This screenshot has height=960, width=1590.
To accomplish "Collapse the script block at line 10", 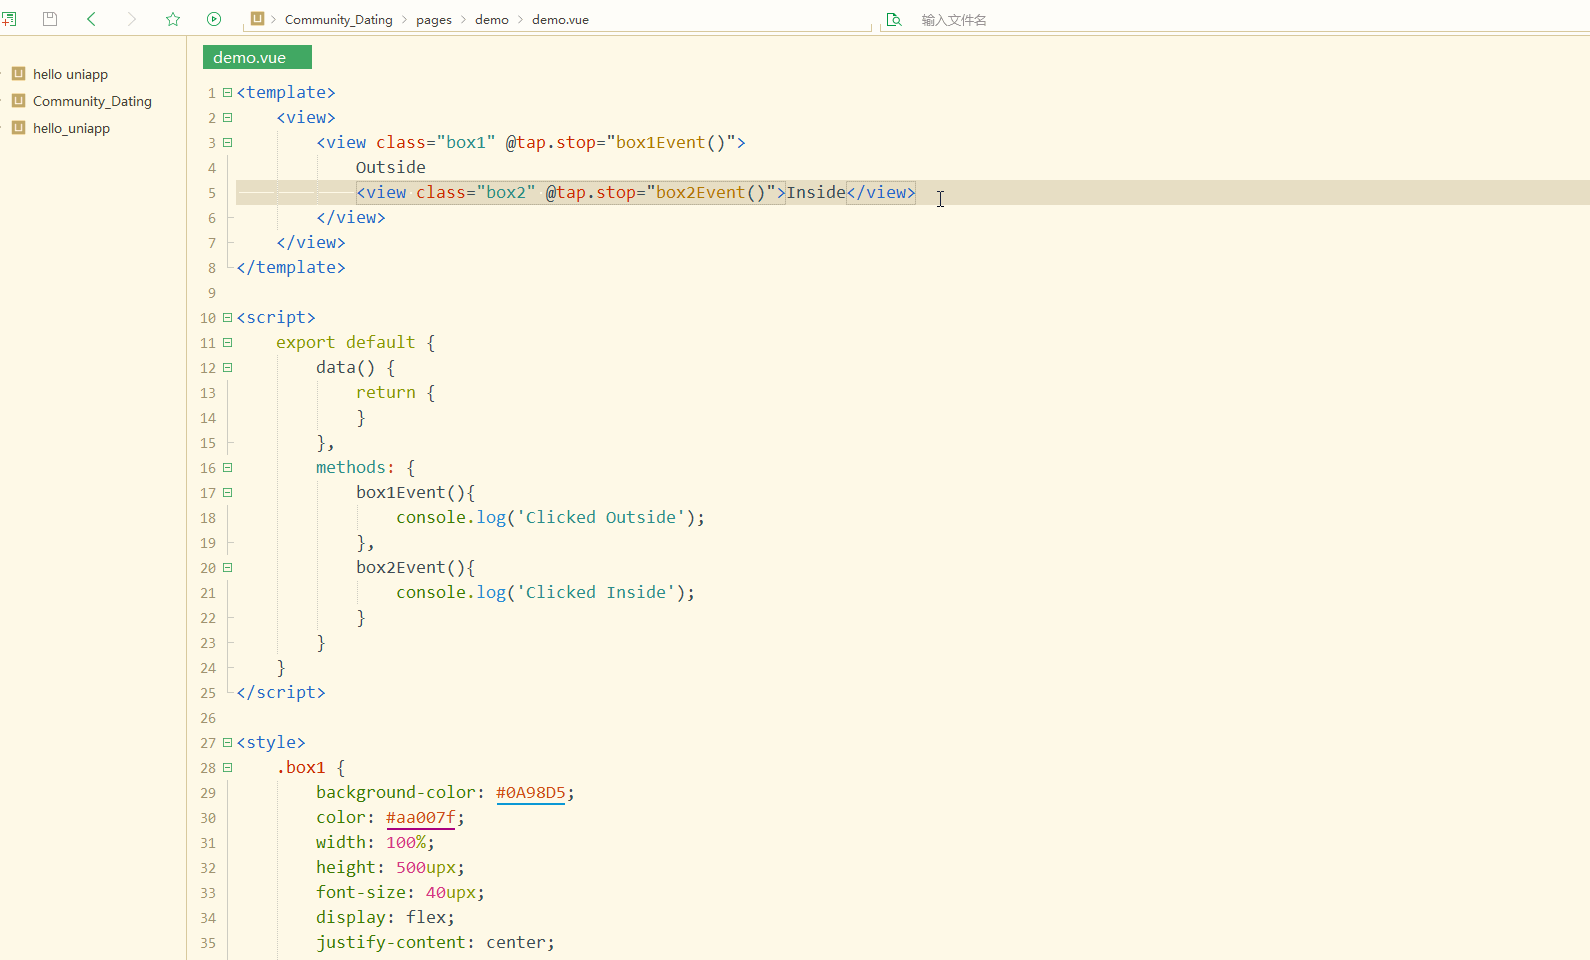I will tap(227, 317).
